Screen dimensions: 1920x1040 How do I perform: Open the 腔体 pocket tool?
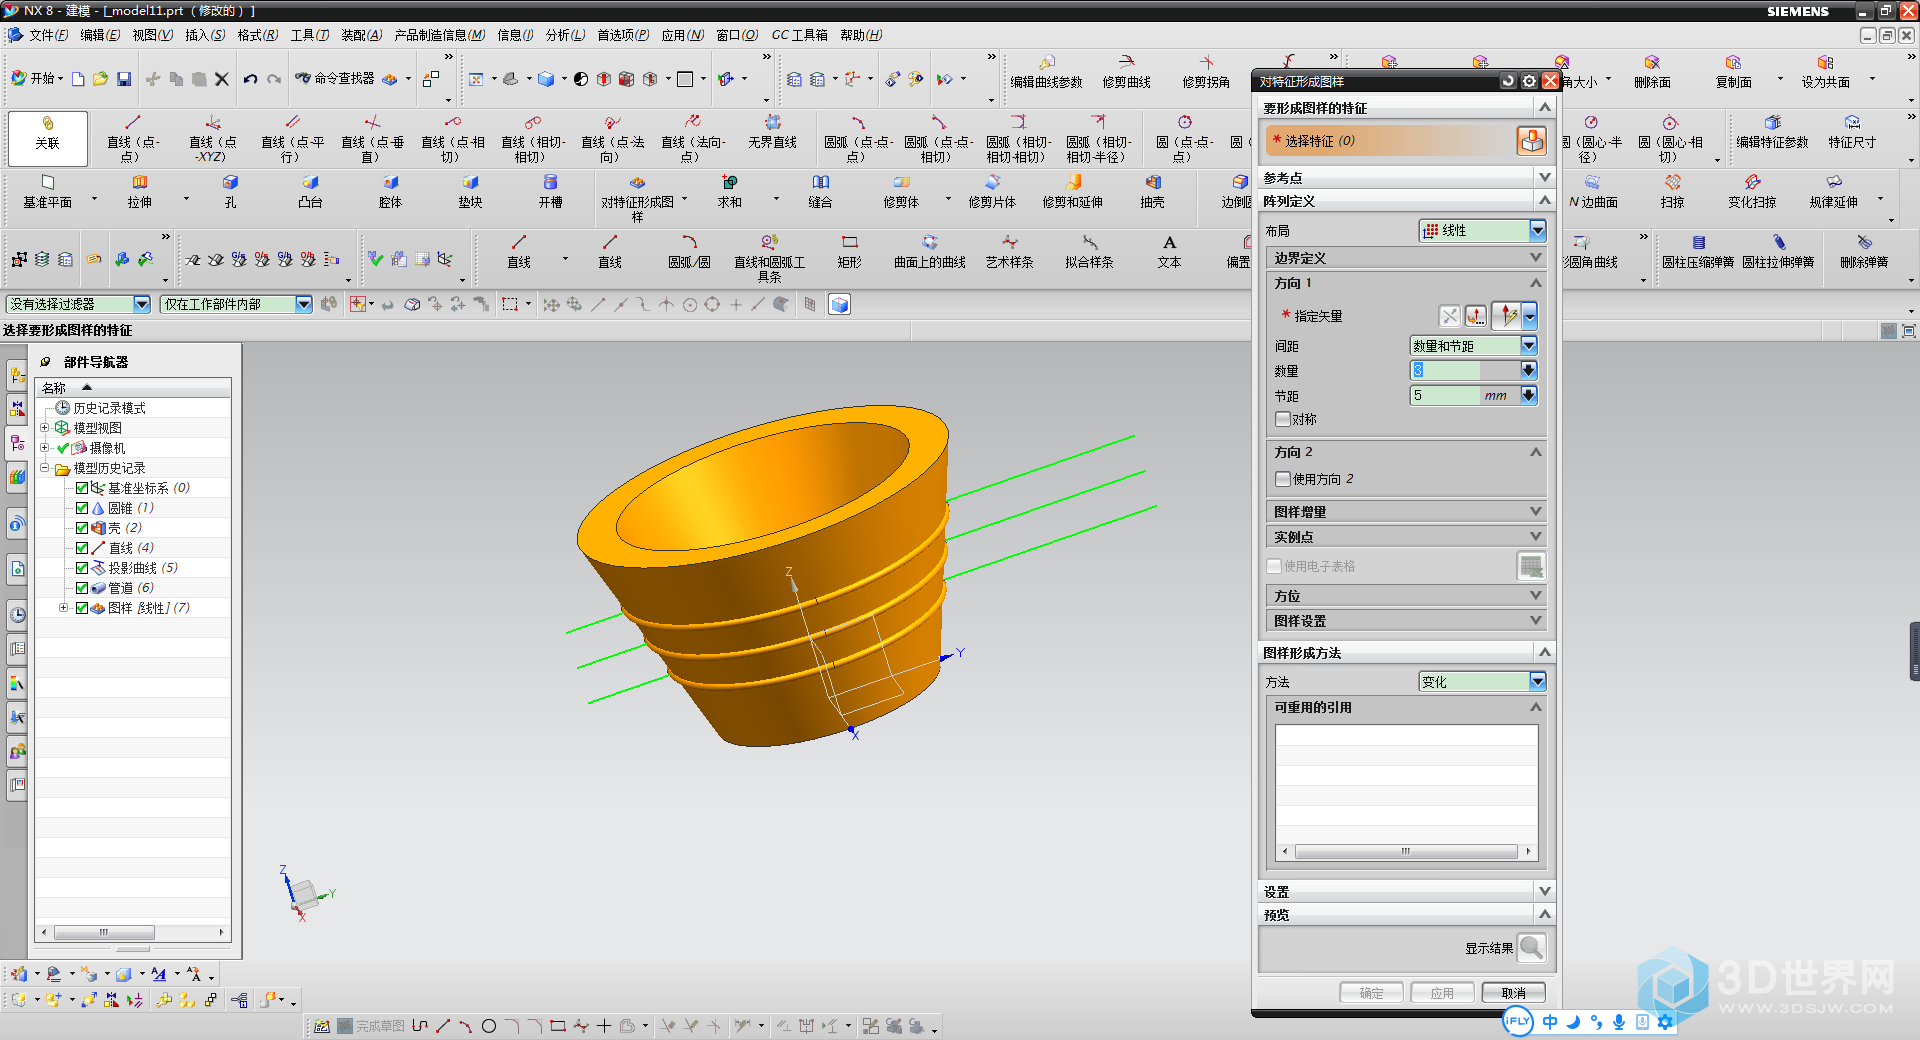[x=390, y=191]
